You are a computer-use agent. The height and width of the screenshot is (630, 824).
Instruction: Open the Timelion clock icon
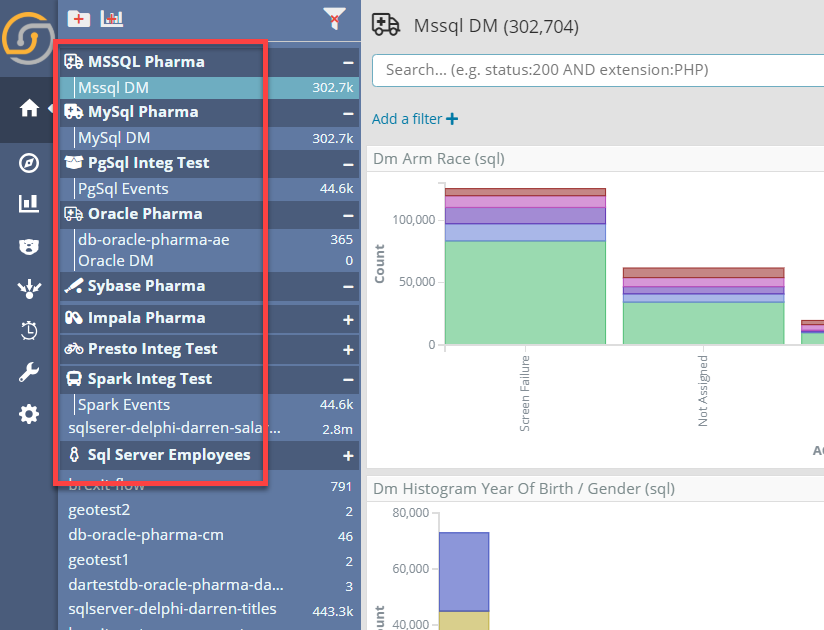pyautogui.click(x=29, y=330)
